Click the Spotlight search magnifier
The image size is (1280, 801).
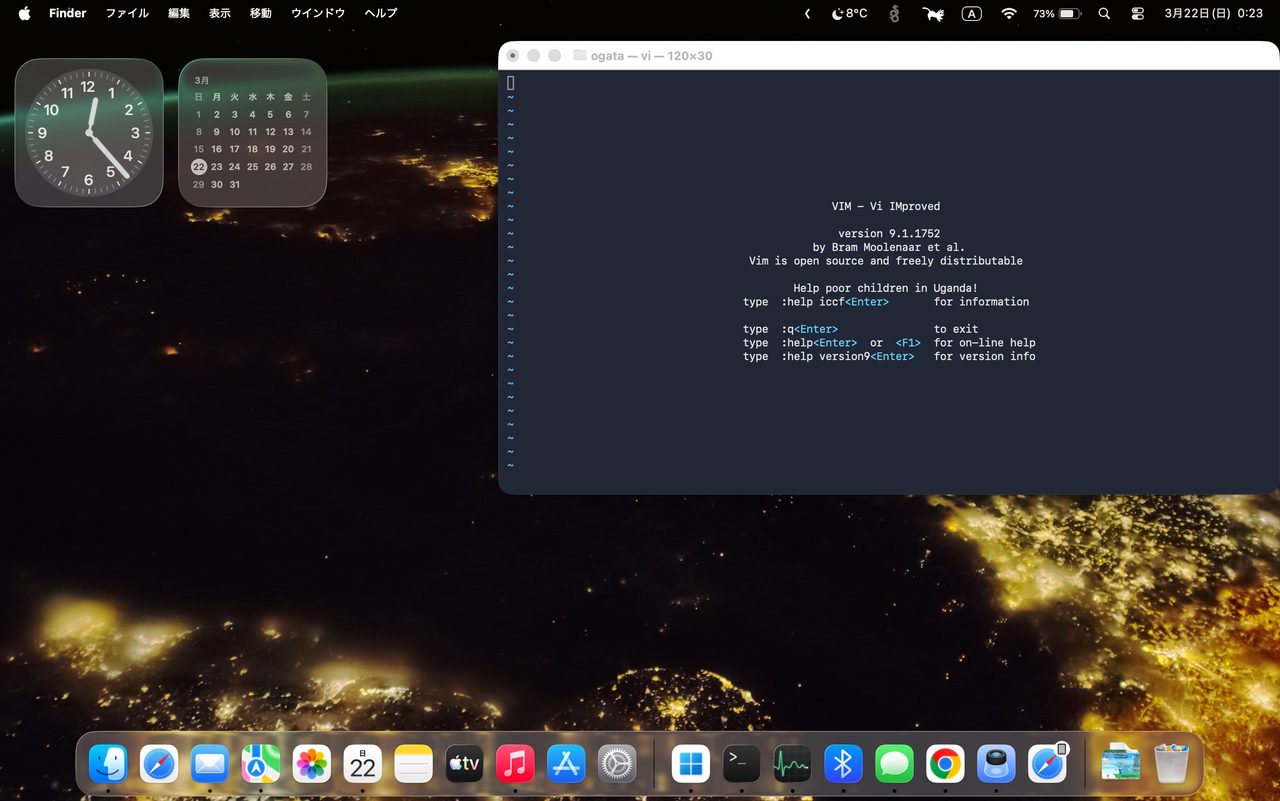coord(1104,14)
